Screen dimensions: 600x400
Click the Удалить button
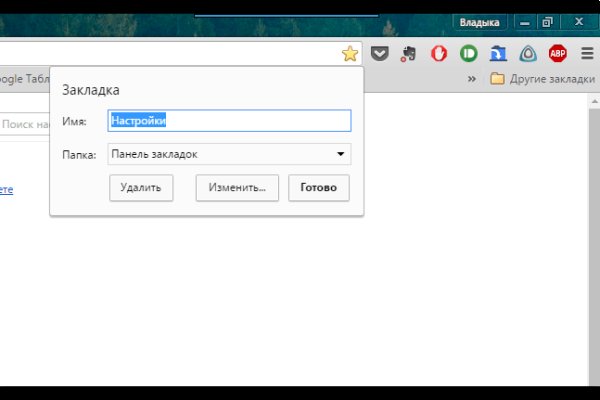(x=141, y=187)
